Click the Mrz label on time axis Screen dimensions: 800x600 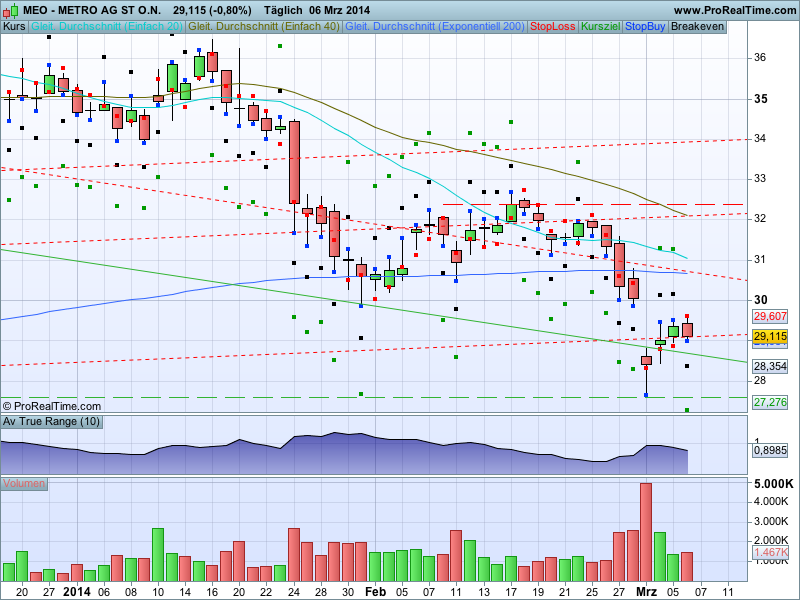pyautogui.click(x=646, y=592)
